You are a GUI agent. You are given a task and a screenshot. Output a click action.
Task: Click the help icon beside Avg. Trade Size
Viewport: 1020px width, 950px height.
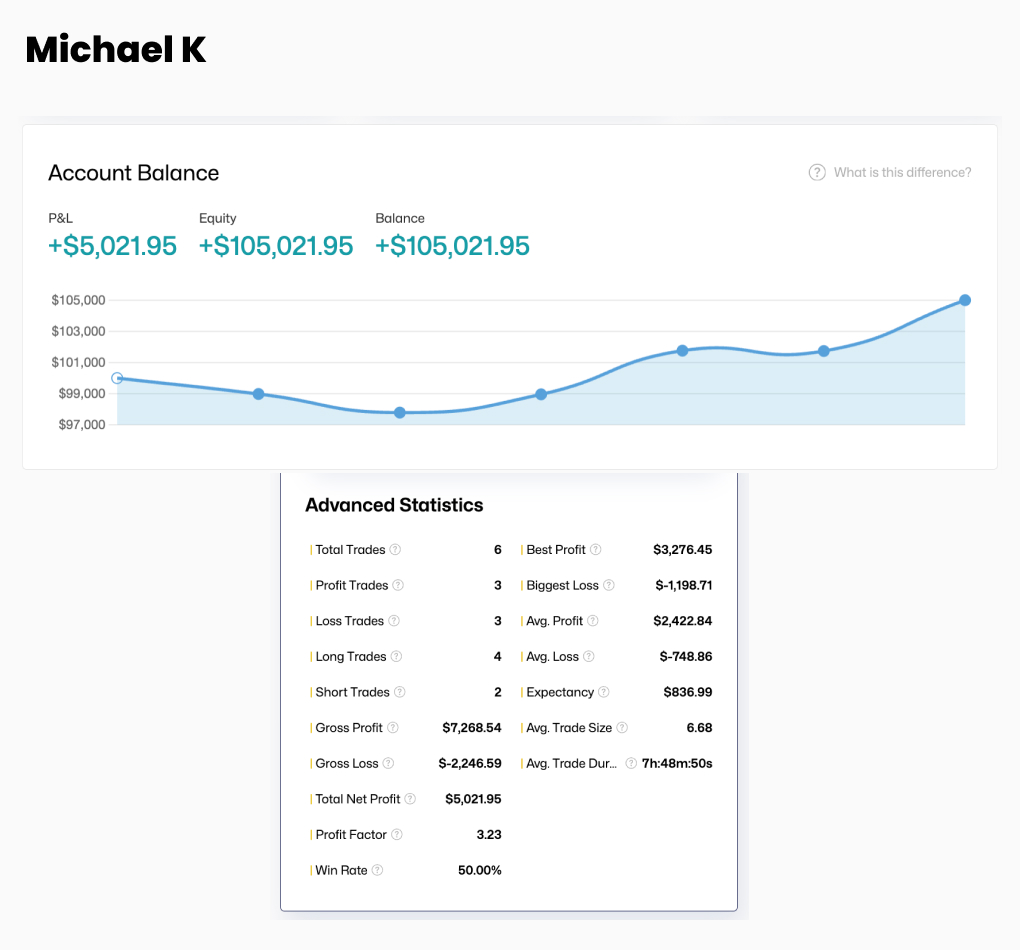pos(622,728)
